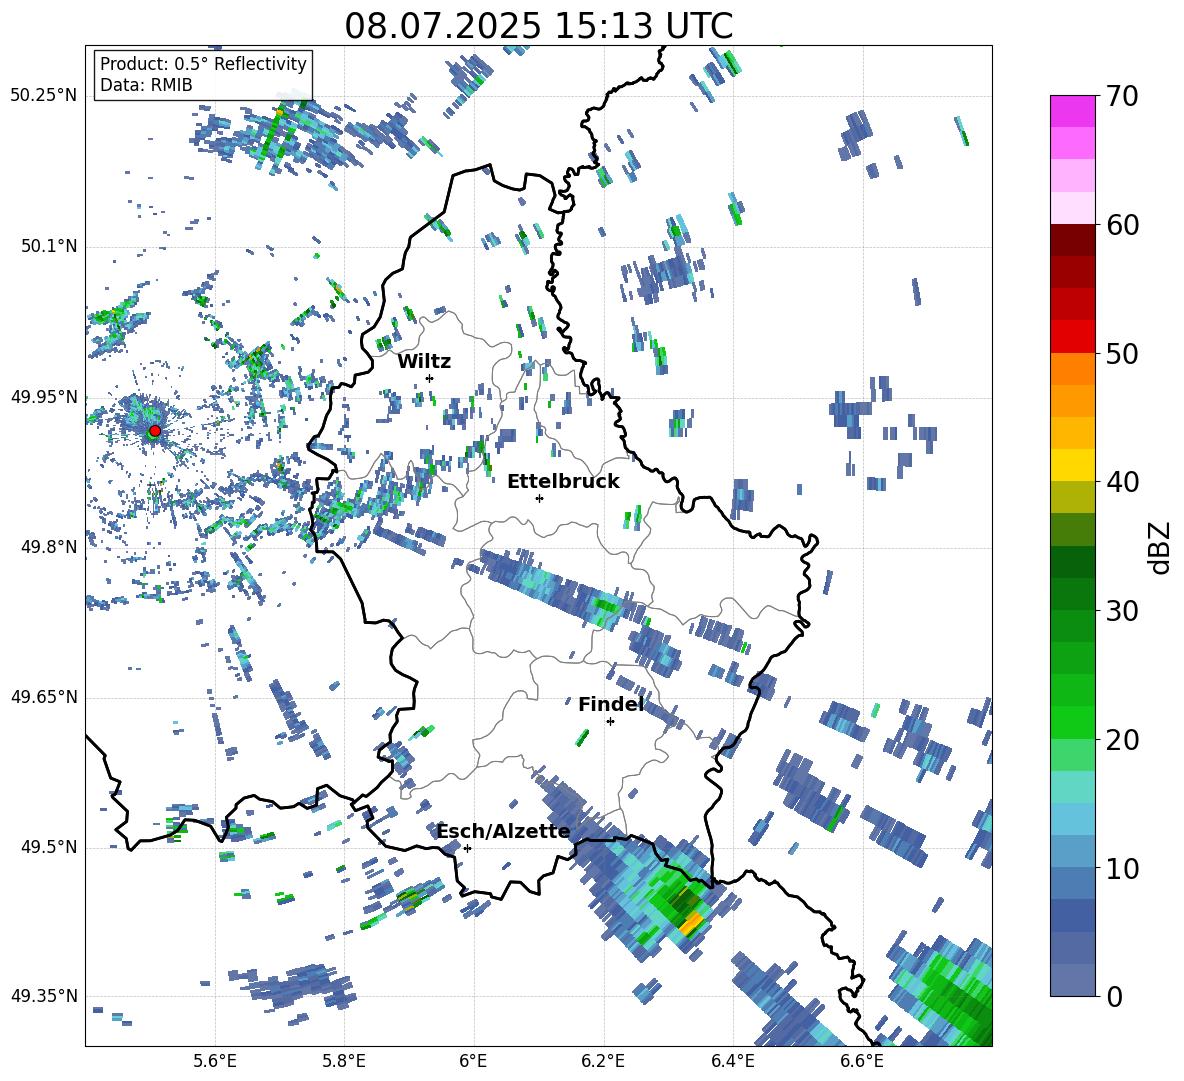1184x1081 pixels.
Task: Click the Data: RMIB text
Action: pos(146,85)
